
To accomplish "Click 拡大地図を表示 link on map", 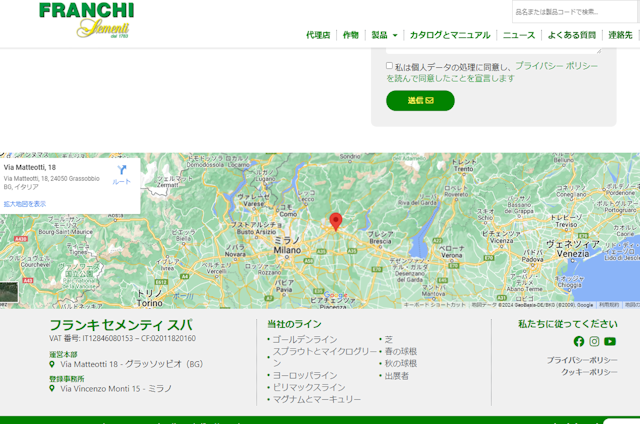I will coord(24,204).
